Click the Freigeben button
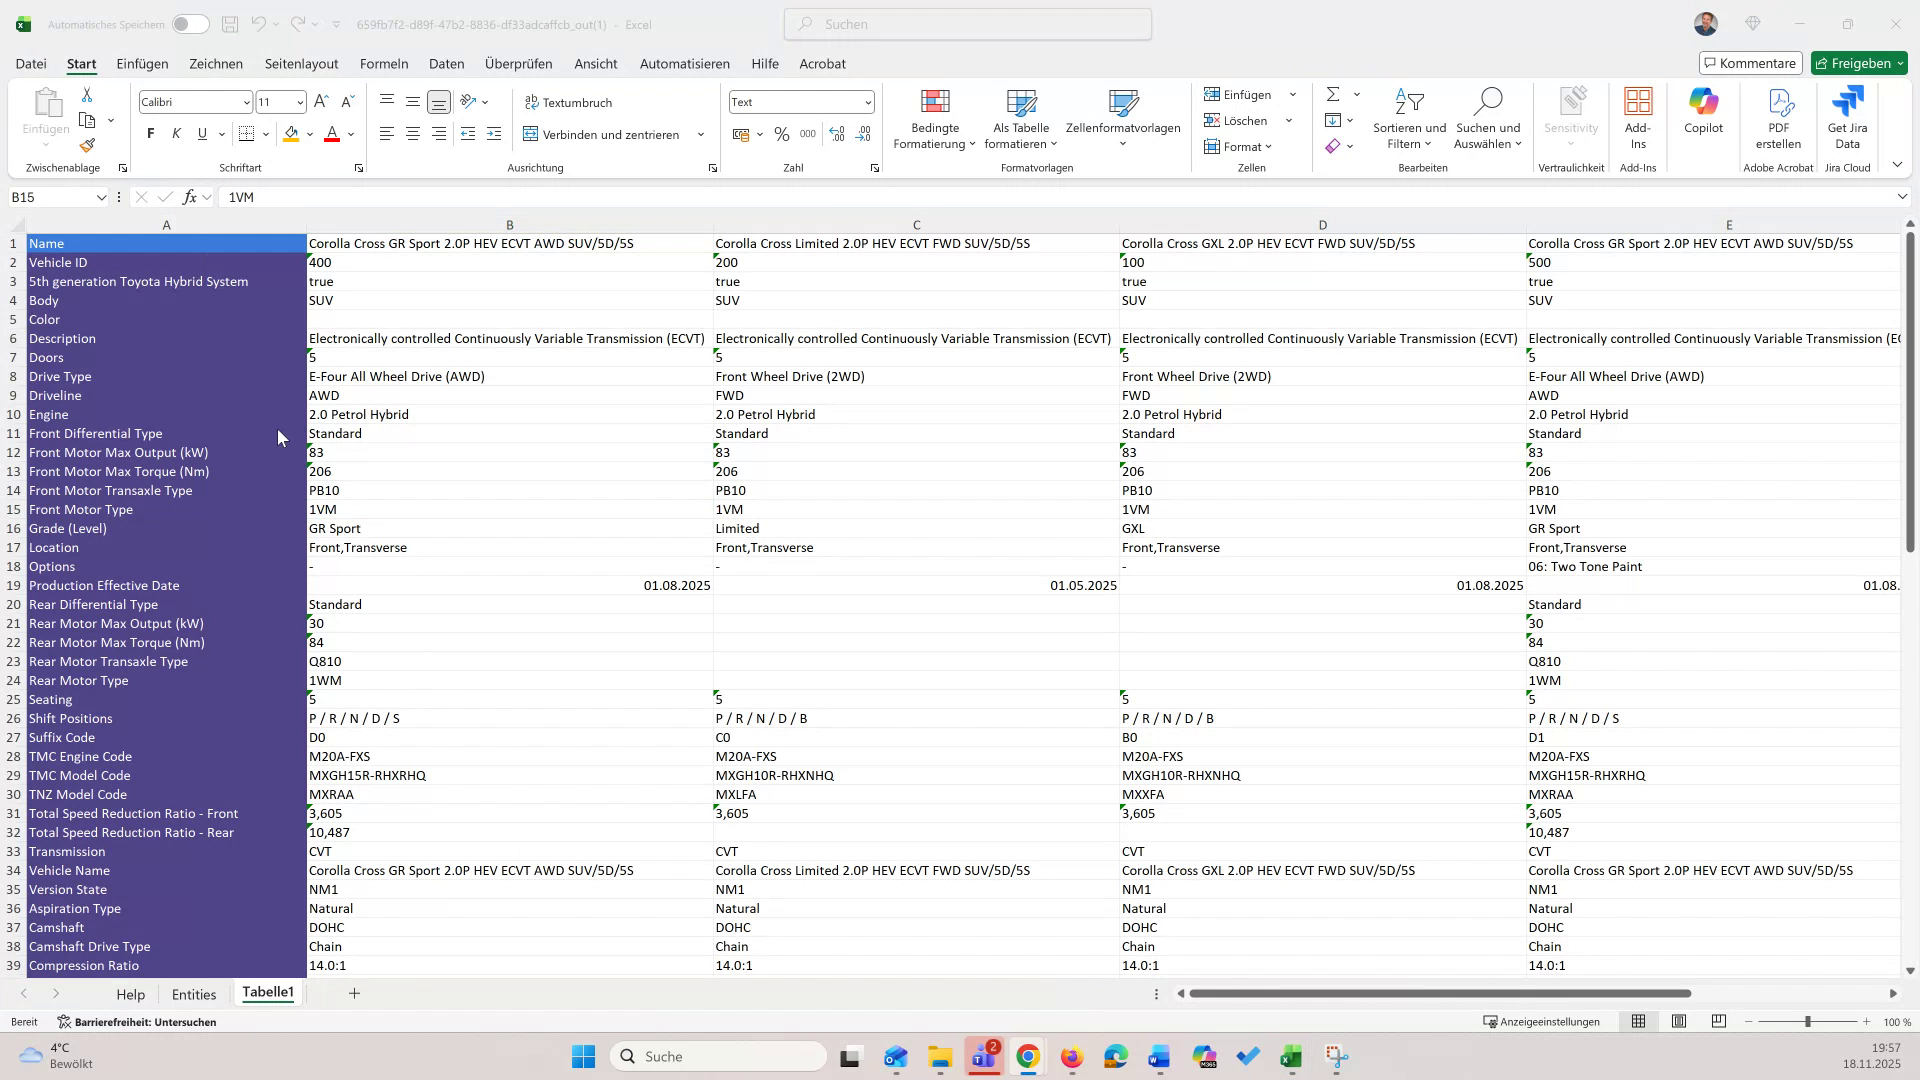Viewport: 1920px width, 1080px height. coord(1858,62)
